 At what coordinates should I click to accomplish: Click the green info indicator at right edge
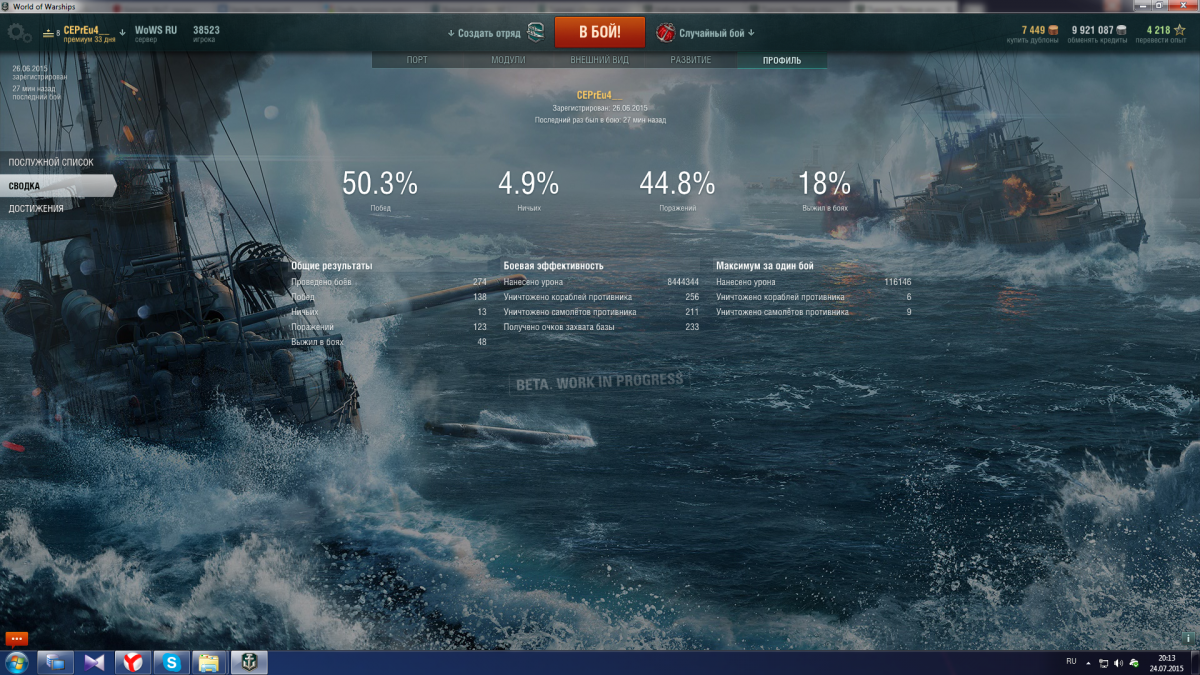(x=1189, y=637)
